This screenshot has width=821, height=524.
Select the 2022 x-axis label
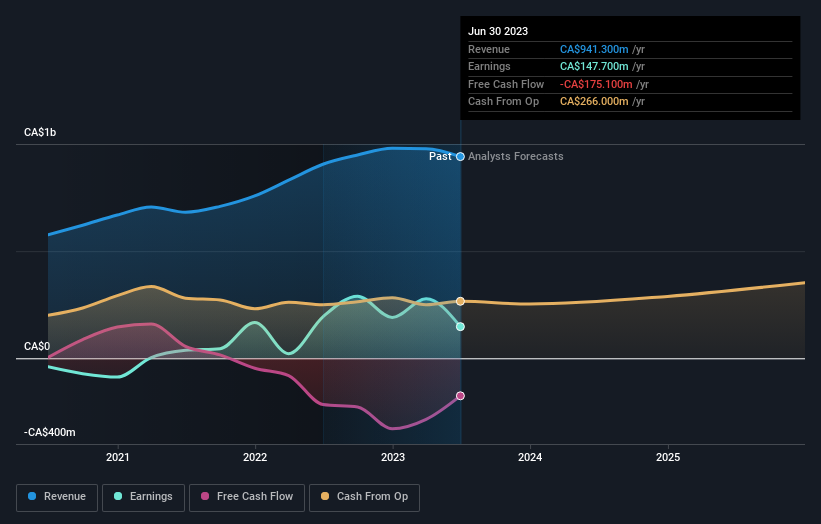pyautogui.click(x=255, y=457)
